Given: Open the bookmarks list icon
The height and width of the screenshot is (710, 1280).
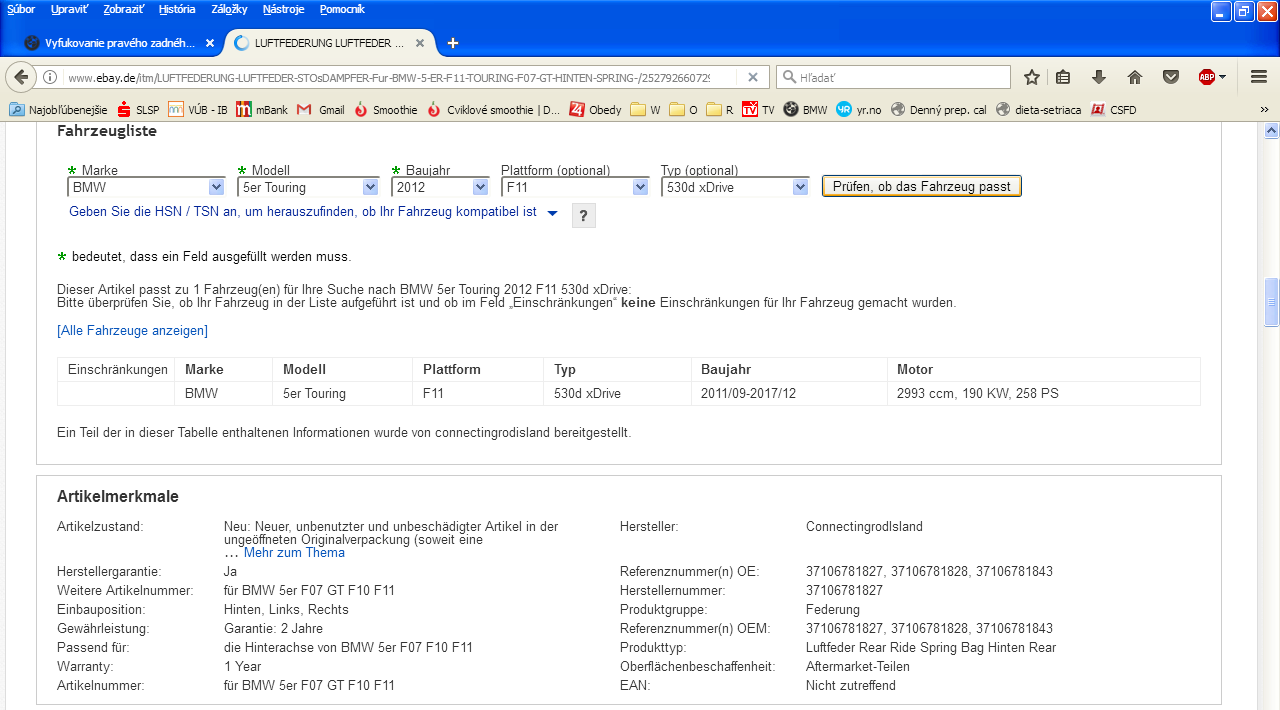Looking at the screenshot, I should (x=1063, y=77).
